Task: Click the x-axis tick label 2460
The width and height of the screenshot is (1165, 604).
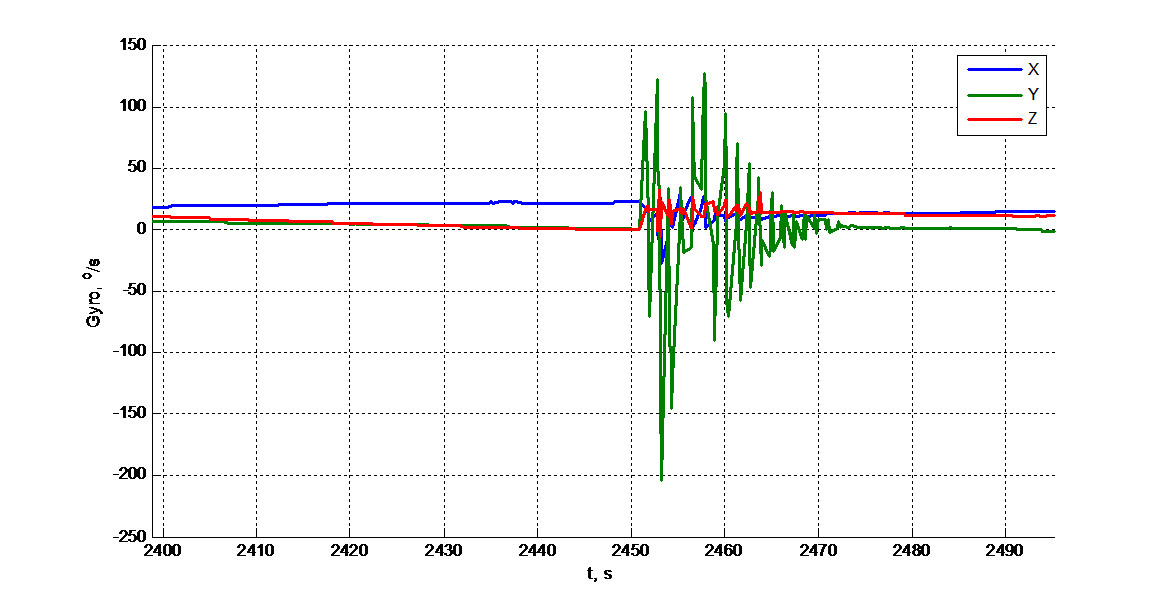Action: coord(724,551)
